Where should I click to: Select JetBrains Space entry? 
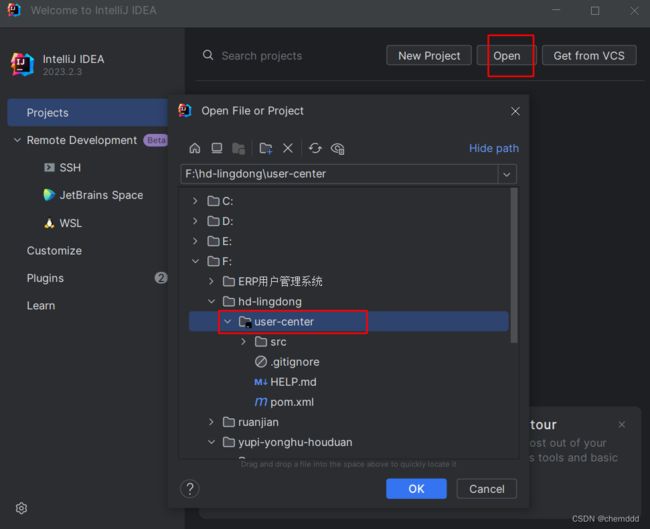101,195
